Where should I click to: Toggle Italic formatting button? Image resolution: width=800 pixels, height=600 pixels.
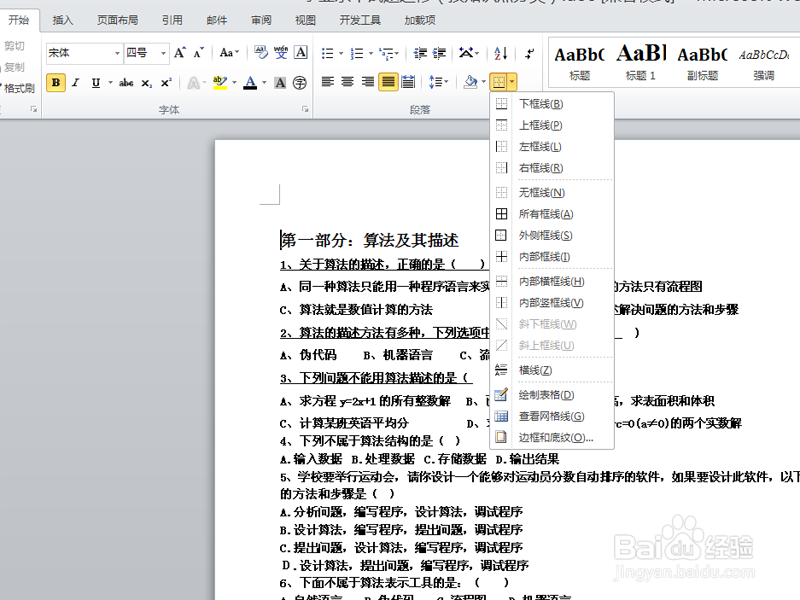tap(76, 83)
